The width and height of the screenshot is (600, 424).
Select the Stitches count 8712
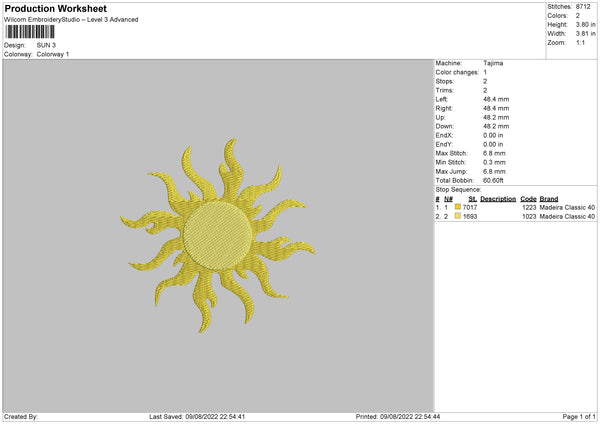584,7
